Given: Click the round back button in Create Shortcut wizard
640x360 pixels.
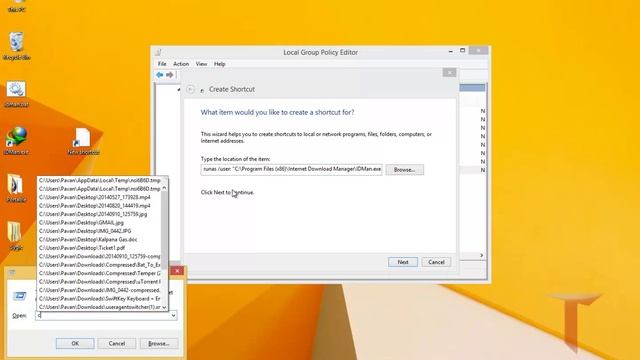Looking at the screenshot, I should (x=190, y=89).
